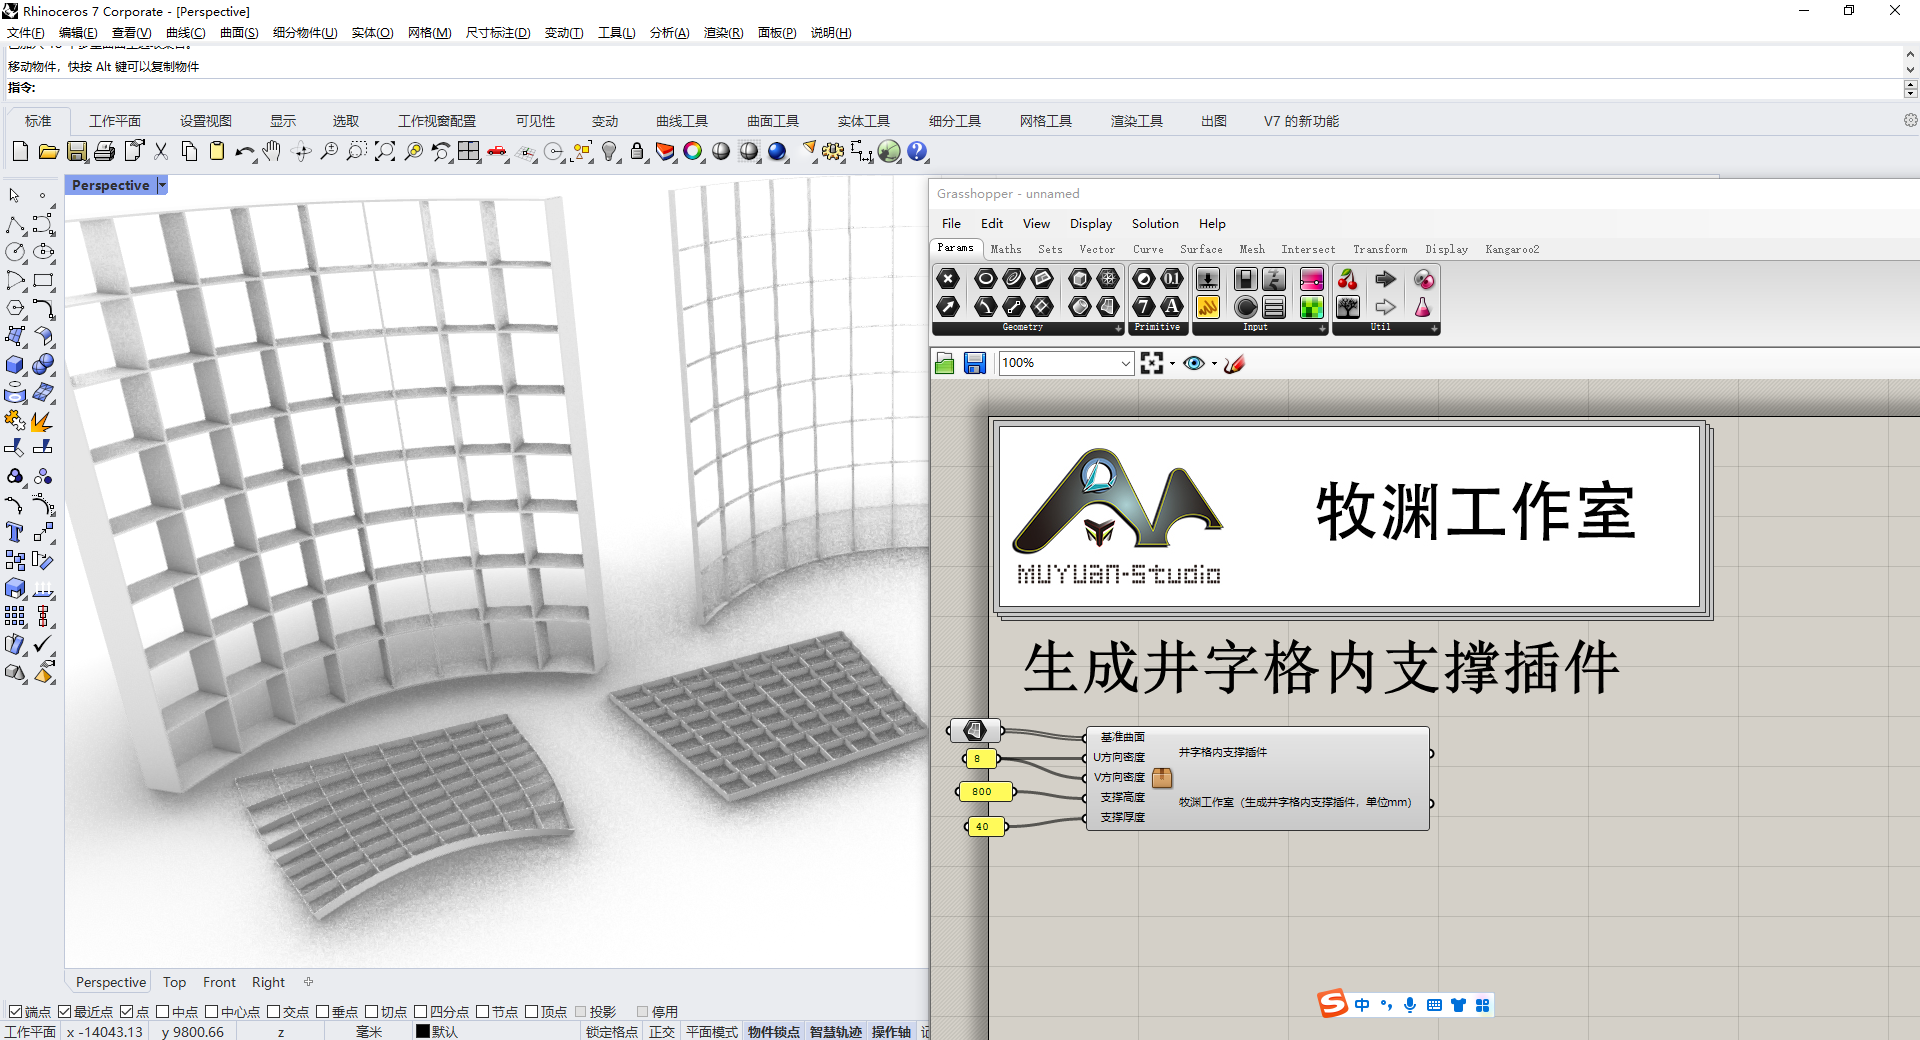
Task: Click the Grasshopper Panel yellow icon
Action: coord(1208,306)
